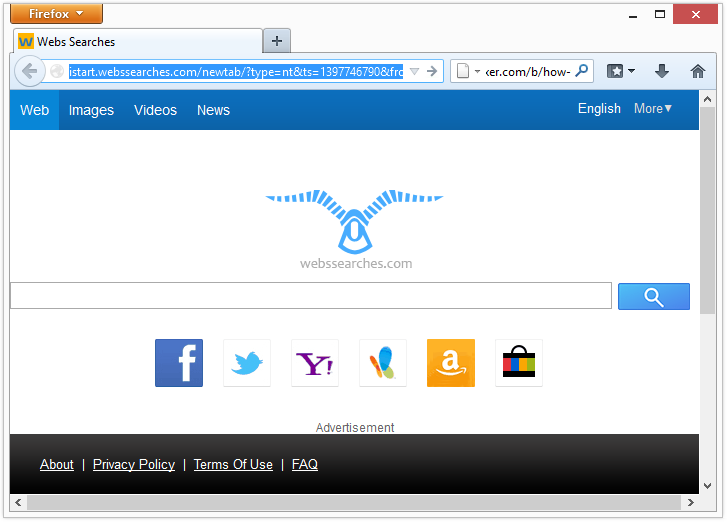Open the MSN butterfly shortcut icon
Image resolution: width=727 pixels, height=522 pixels.
383,363
